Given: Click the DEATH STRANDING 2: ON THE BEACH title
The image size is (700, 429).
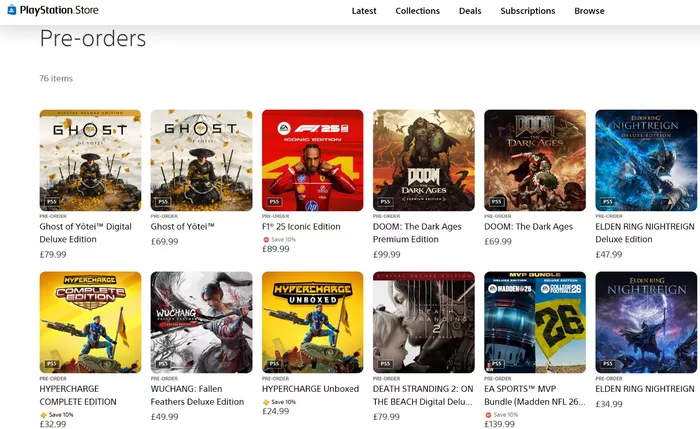Looking at the screenshot, I should click(x=423, y=396).
